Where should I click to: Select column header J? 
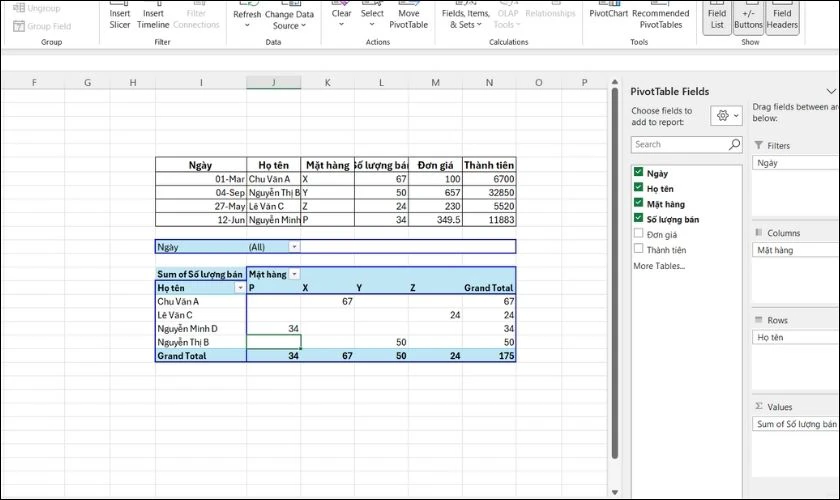click(x=273, y=83)
